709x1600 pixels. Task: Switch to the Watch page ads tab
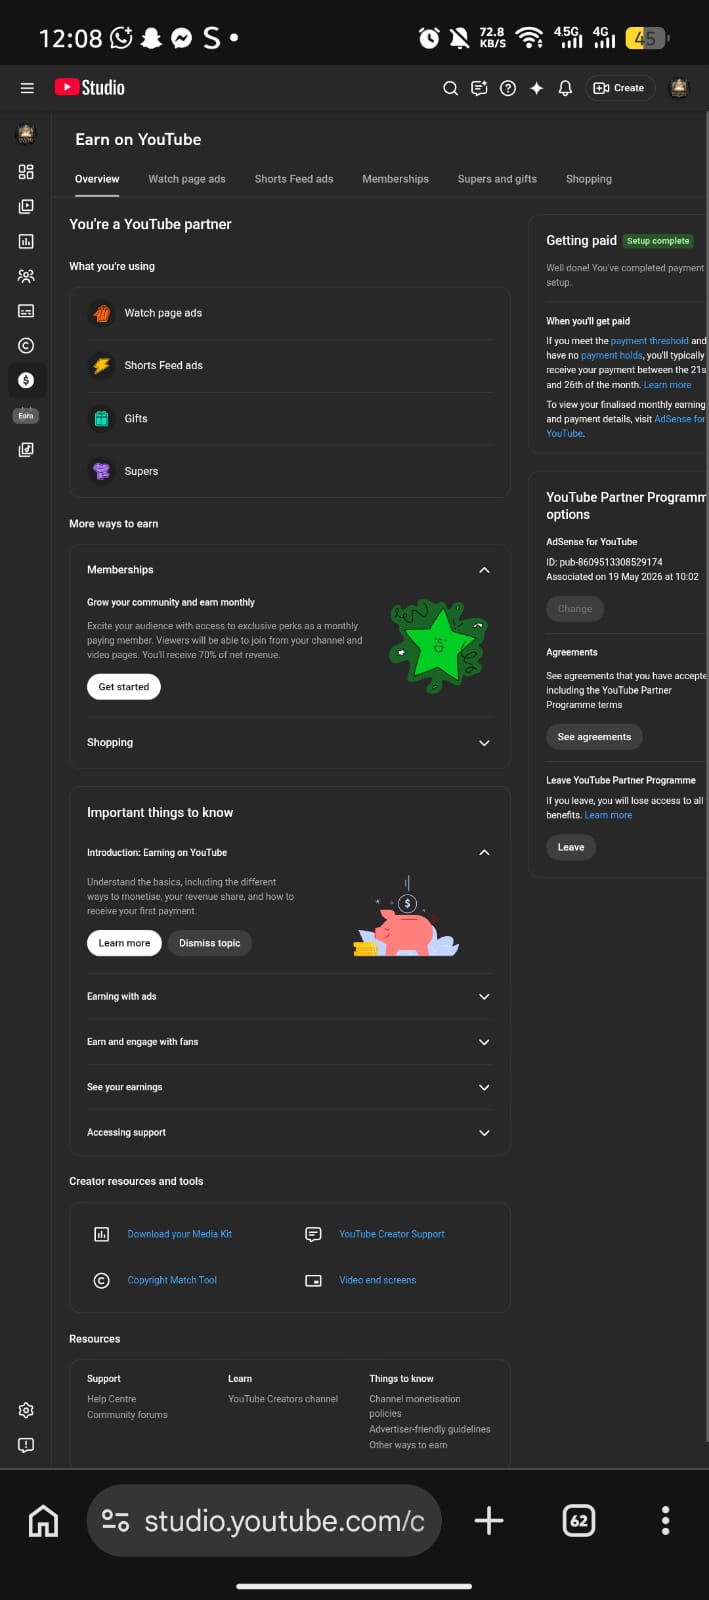pos(187,179)
